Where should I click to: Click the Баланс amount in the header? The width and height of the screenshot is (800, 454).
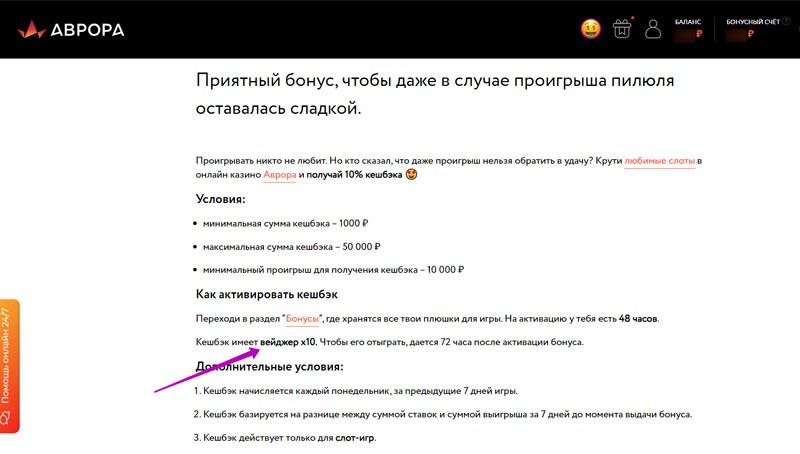(688, 34)
